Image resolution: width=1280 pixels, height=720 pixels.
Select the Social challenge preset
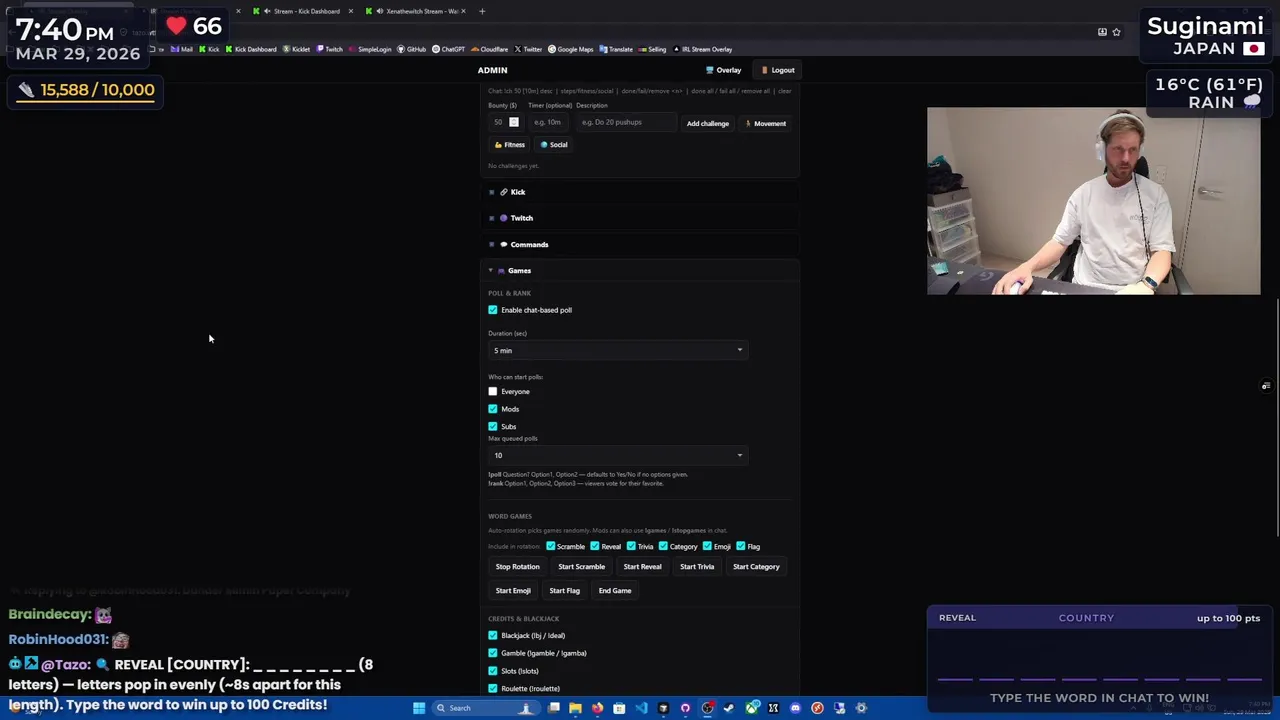click(x=554, y=145)
